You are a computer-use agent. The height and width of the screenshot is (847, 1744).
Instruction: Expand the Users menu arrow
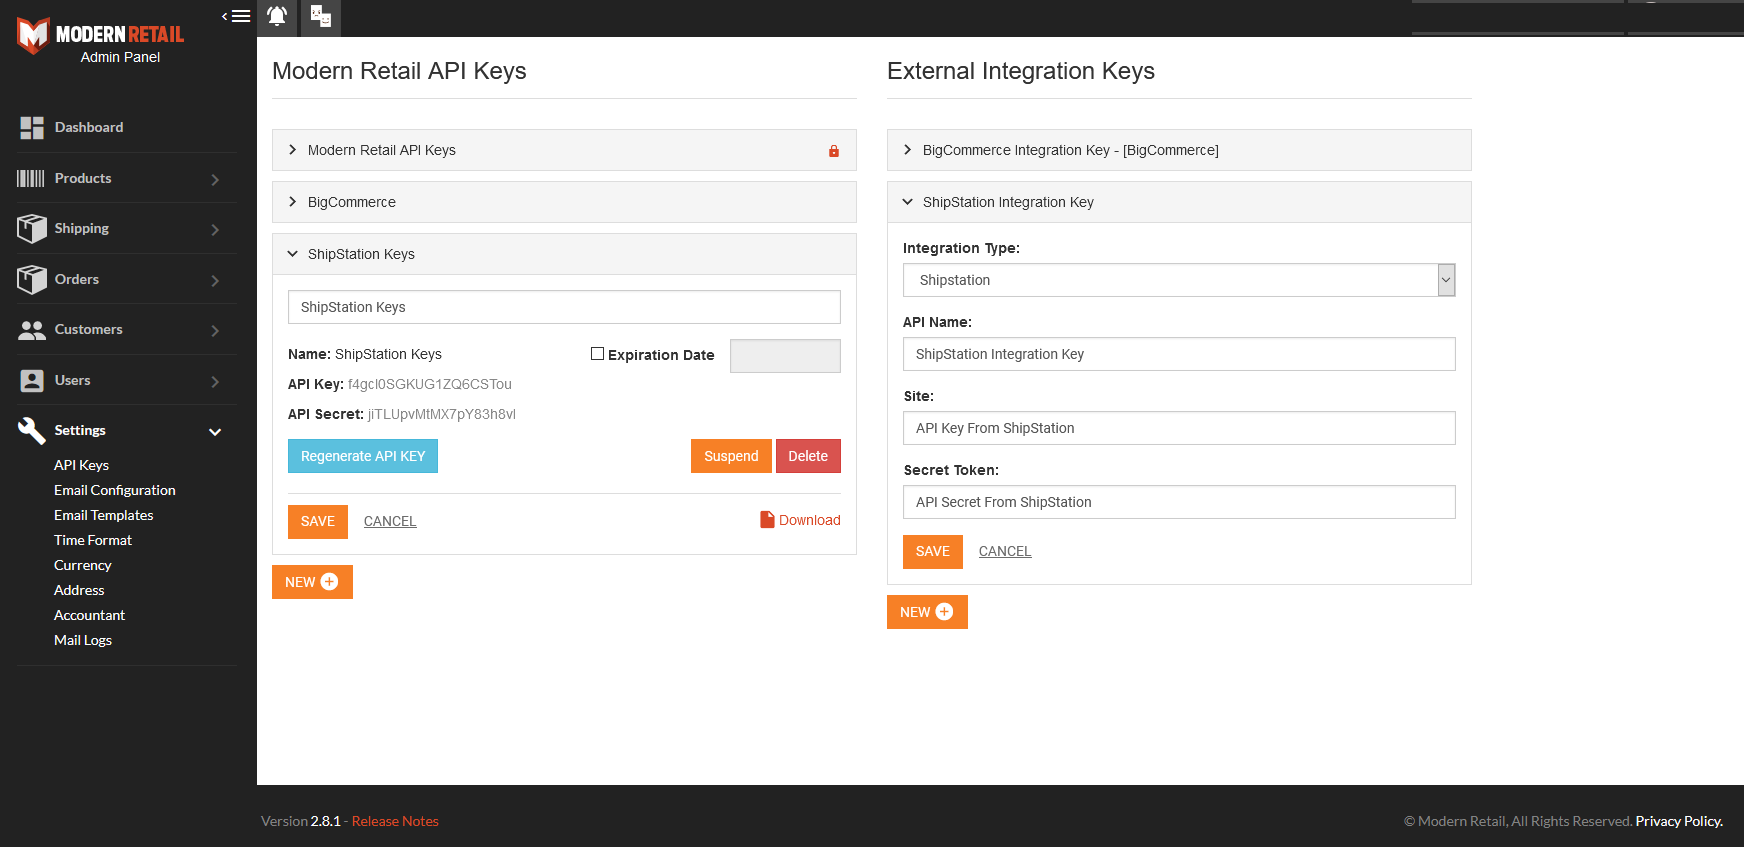tap(215, 381)
